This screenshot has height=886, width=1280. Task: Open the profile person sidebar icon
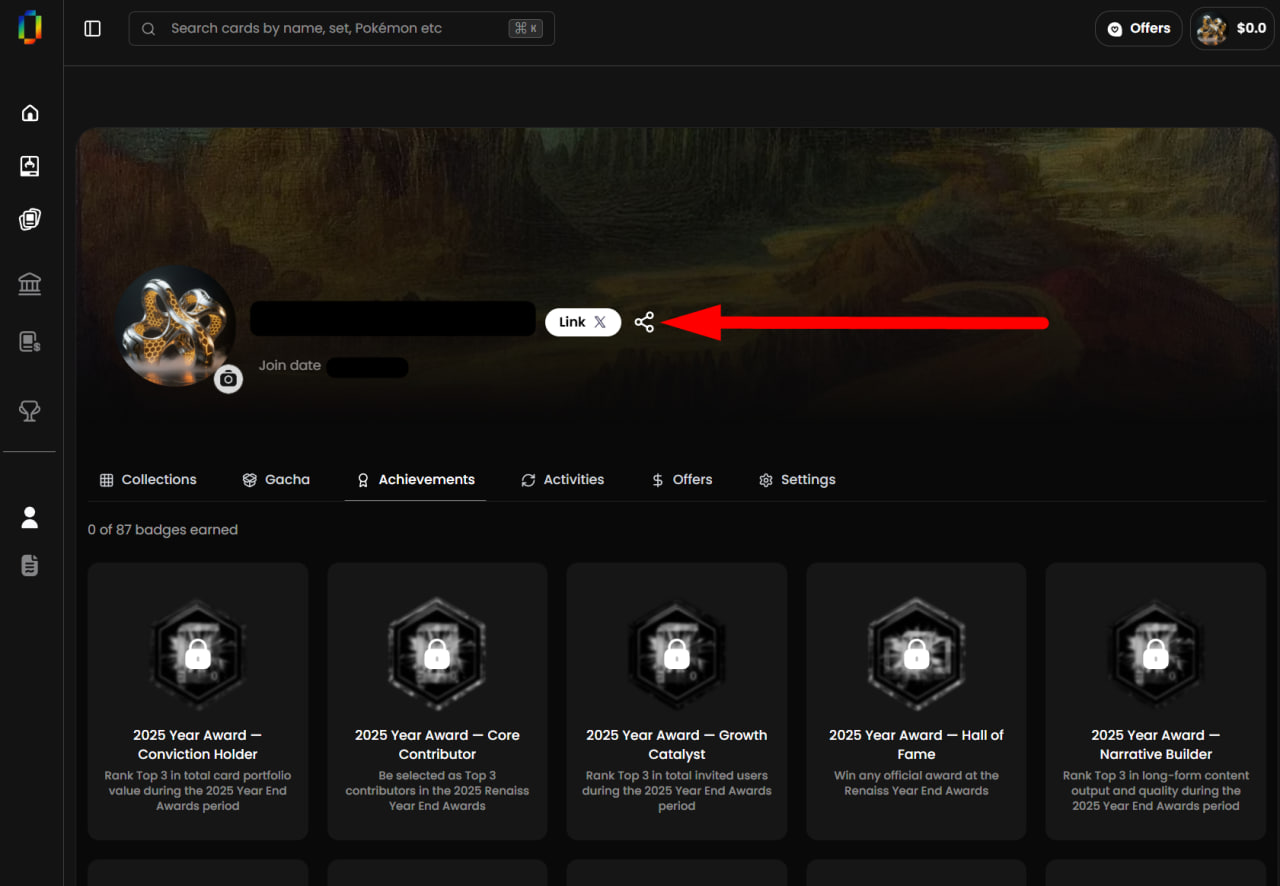30,518
